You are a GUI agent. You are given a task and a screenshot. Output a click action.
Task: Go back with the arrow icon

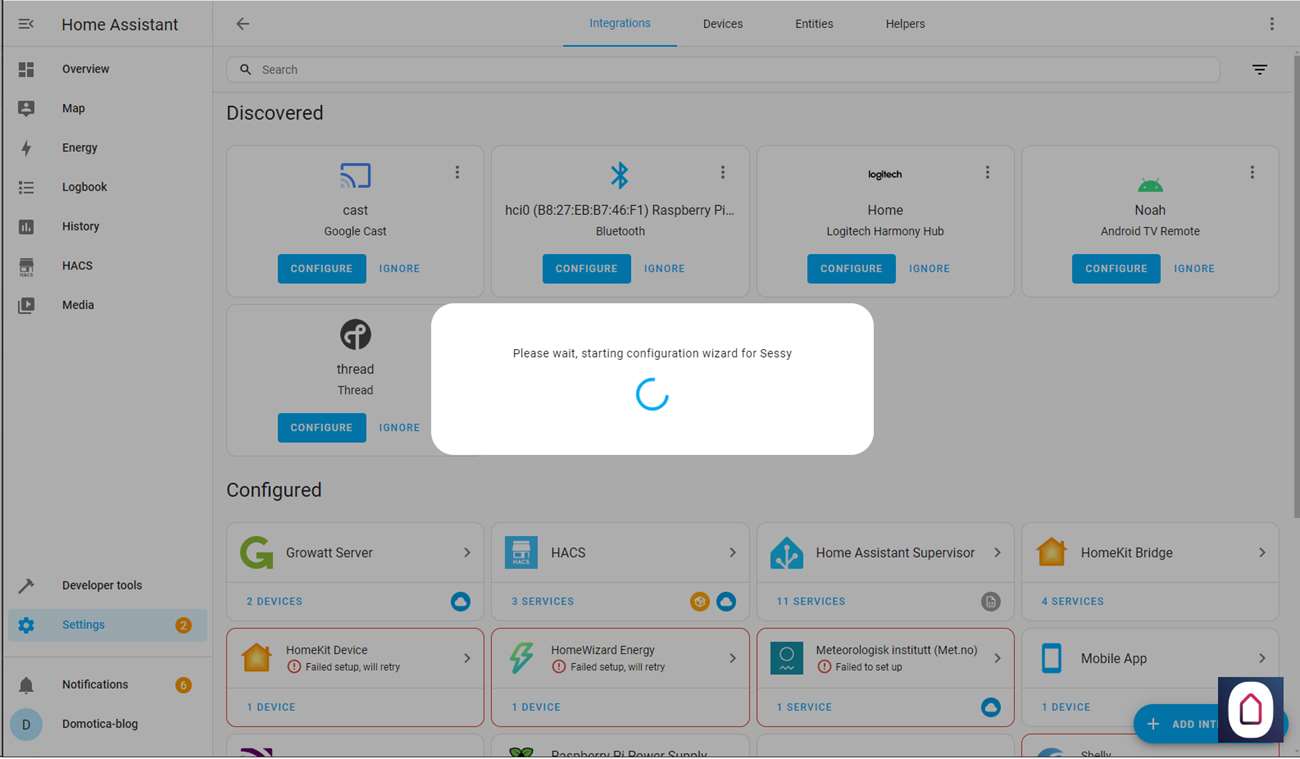click(243, 24)
